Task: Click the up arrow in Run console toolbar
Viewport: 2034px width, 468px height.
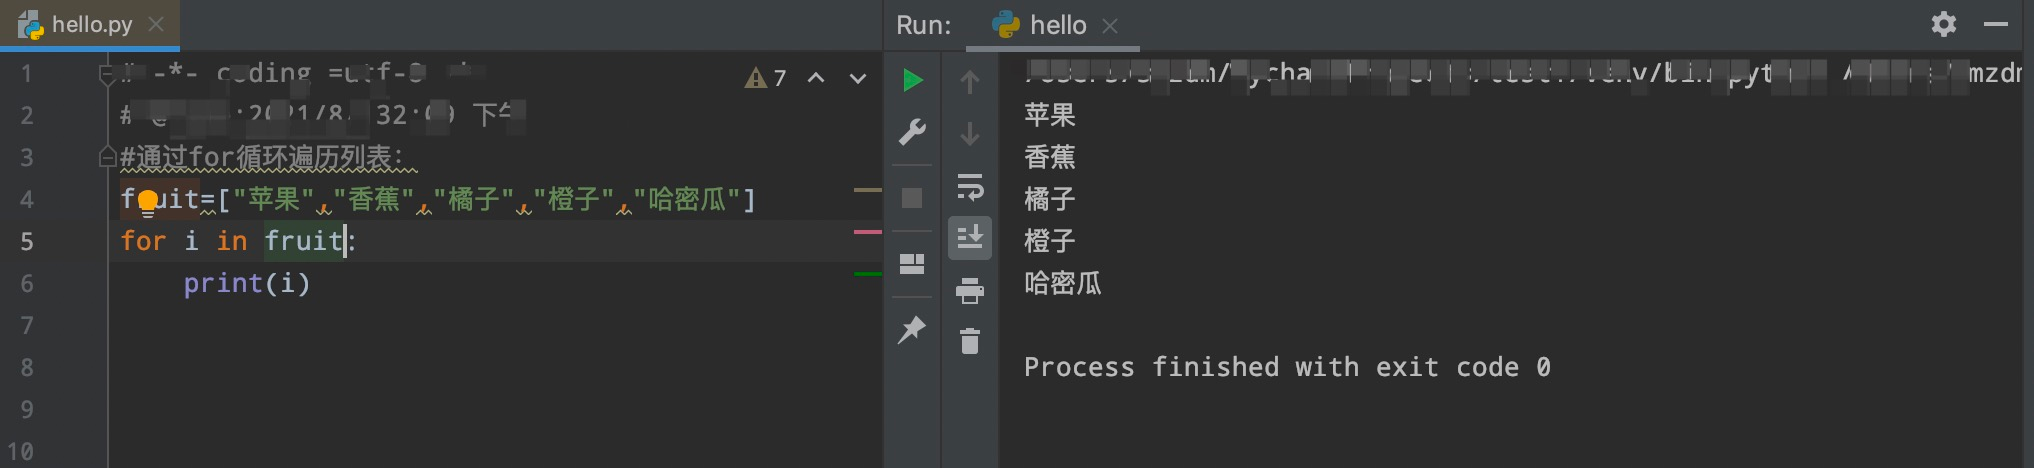Action: point(969,82)
